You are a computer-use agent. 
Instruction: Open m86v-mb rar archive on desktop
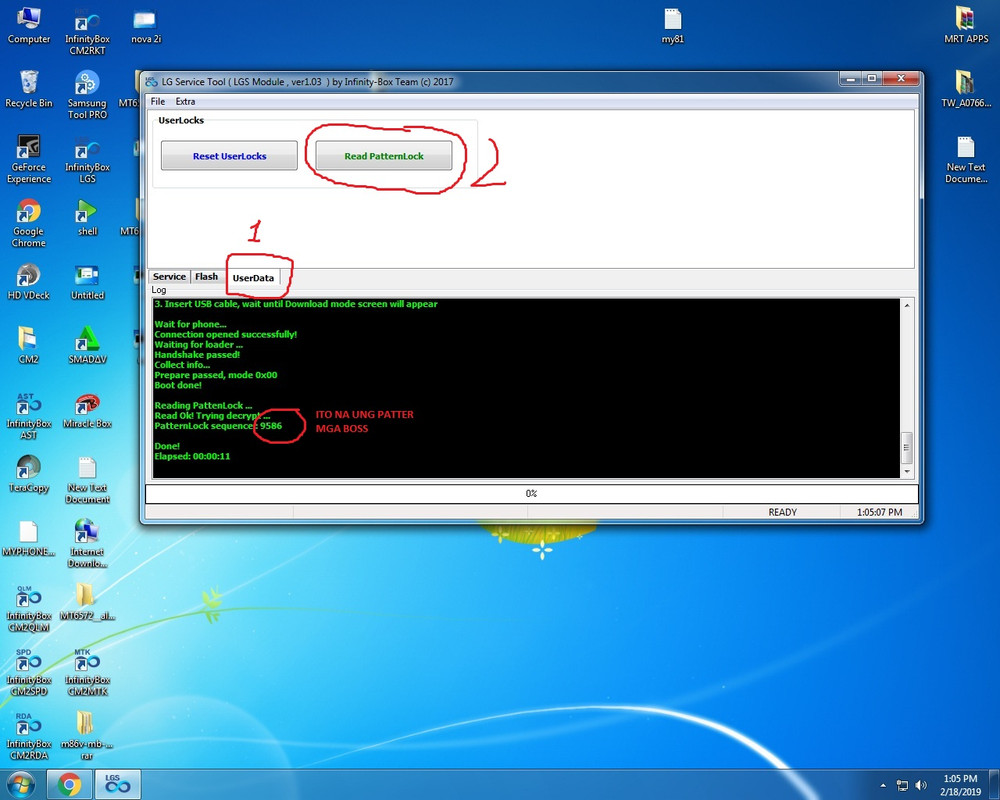[87, 736]
